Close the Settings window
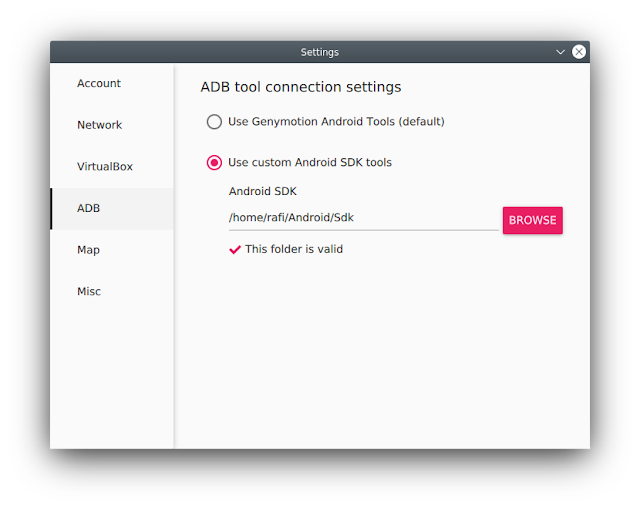The width and height of the screenshot is (640, 508). 579,52
